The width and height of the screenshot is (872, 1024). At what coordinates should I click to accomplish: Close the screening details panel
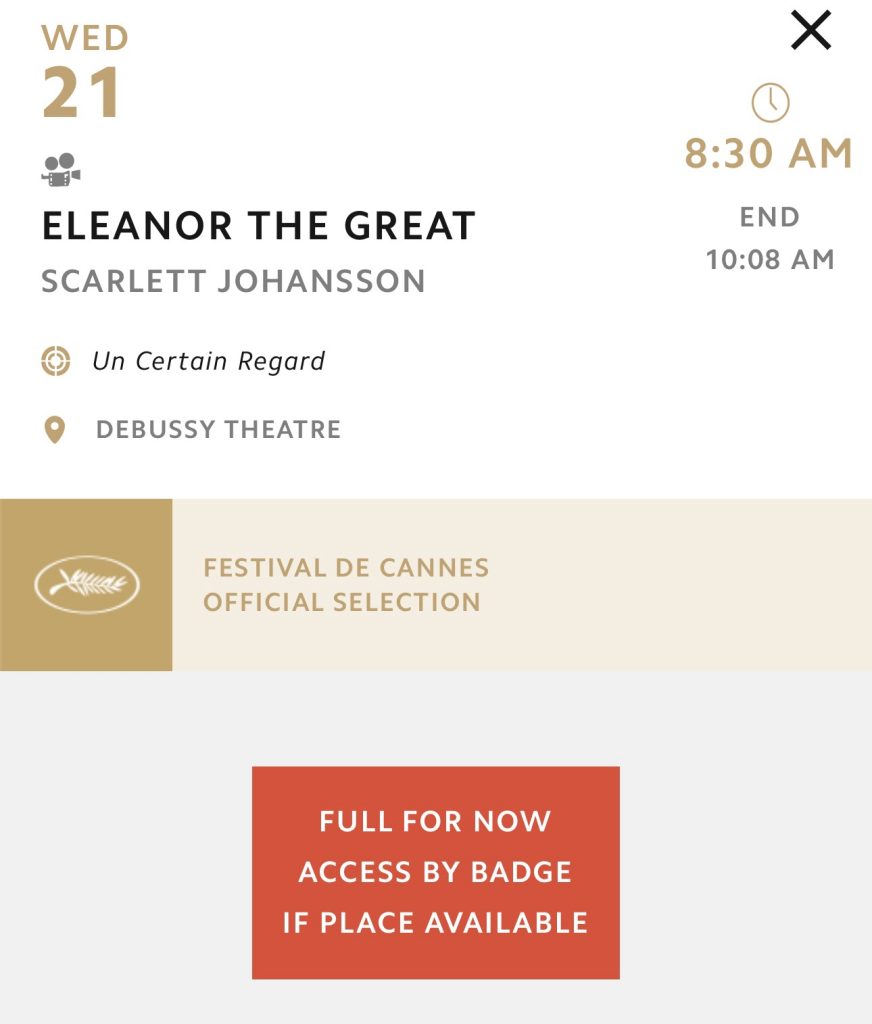click(x=810, y=30)
